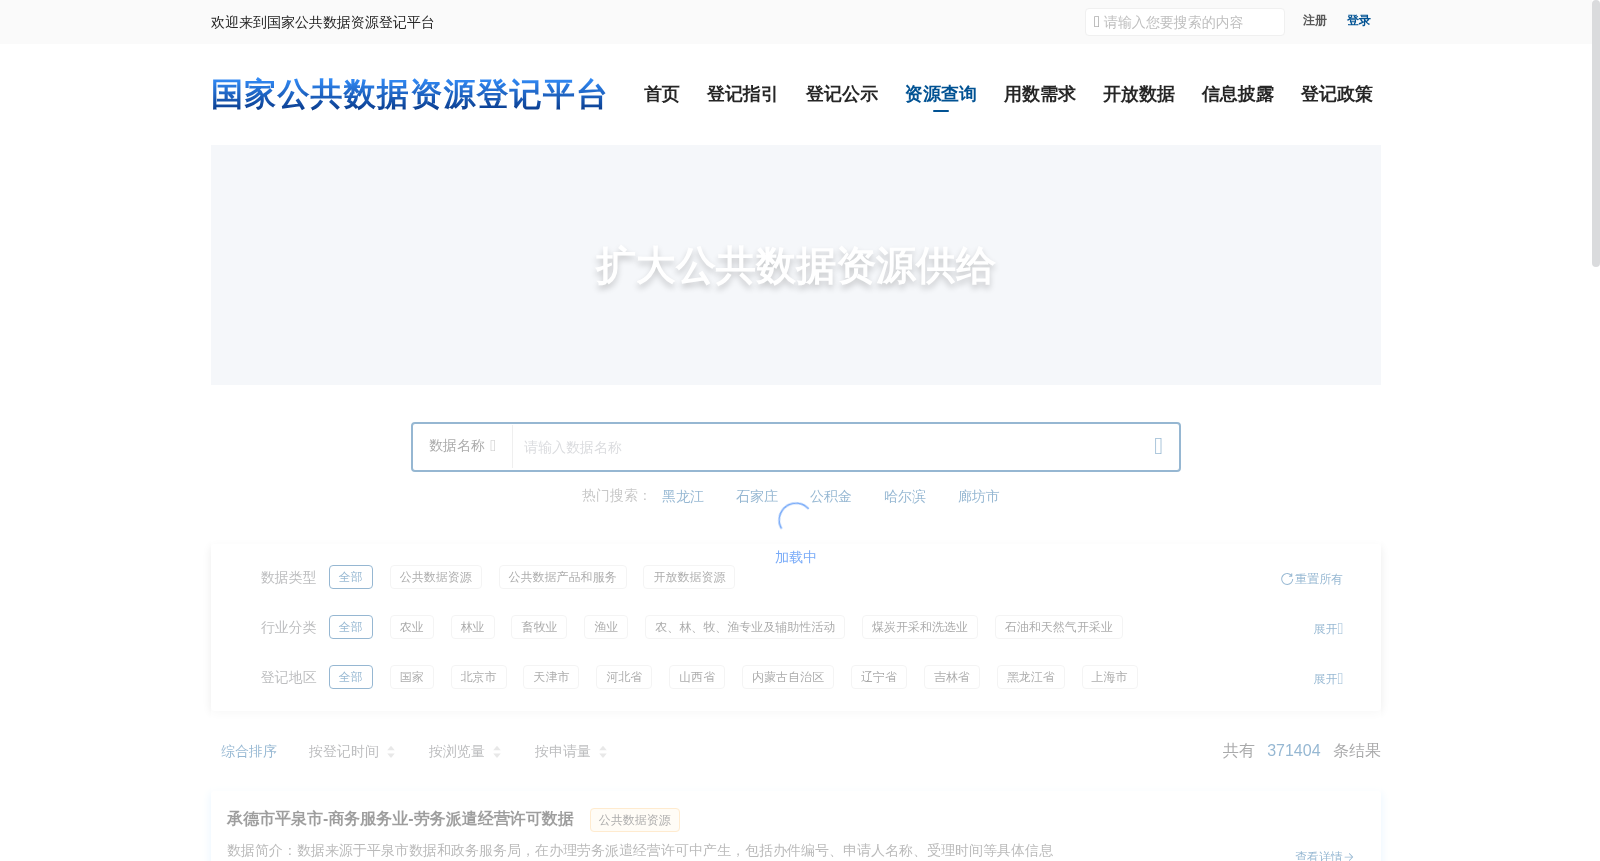Open the 登记公示 menu item
The height and width of the screenshot is (861, 1600).
tap(842, 94)
